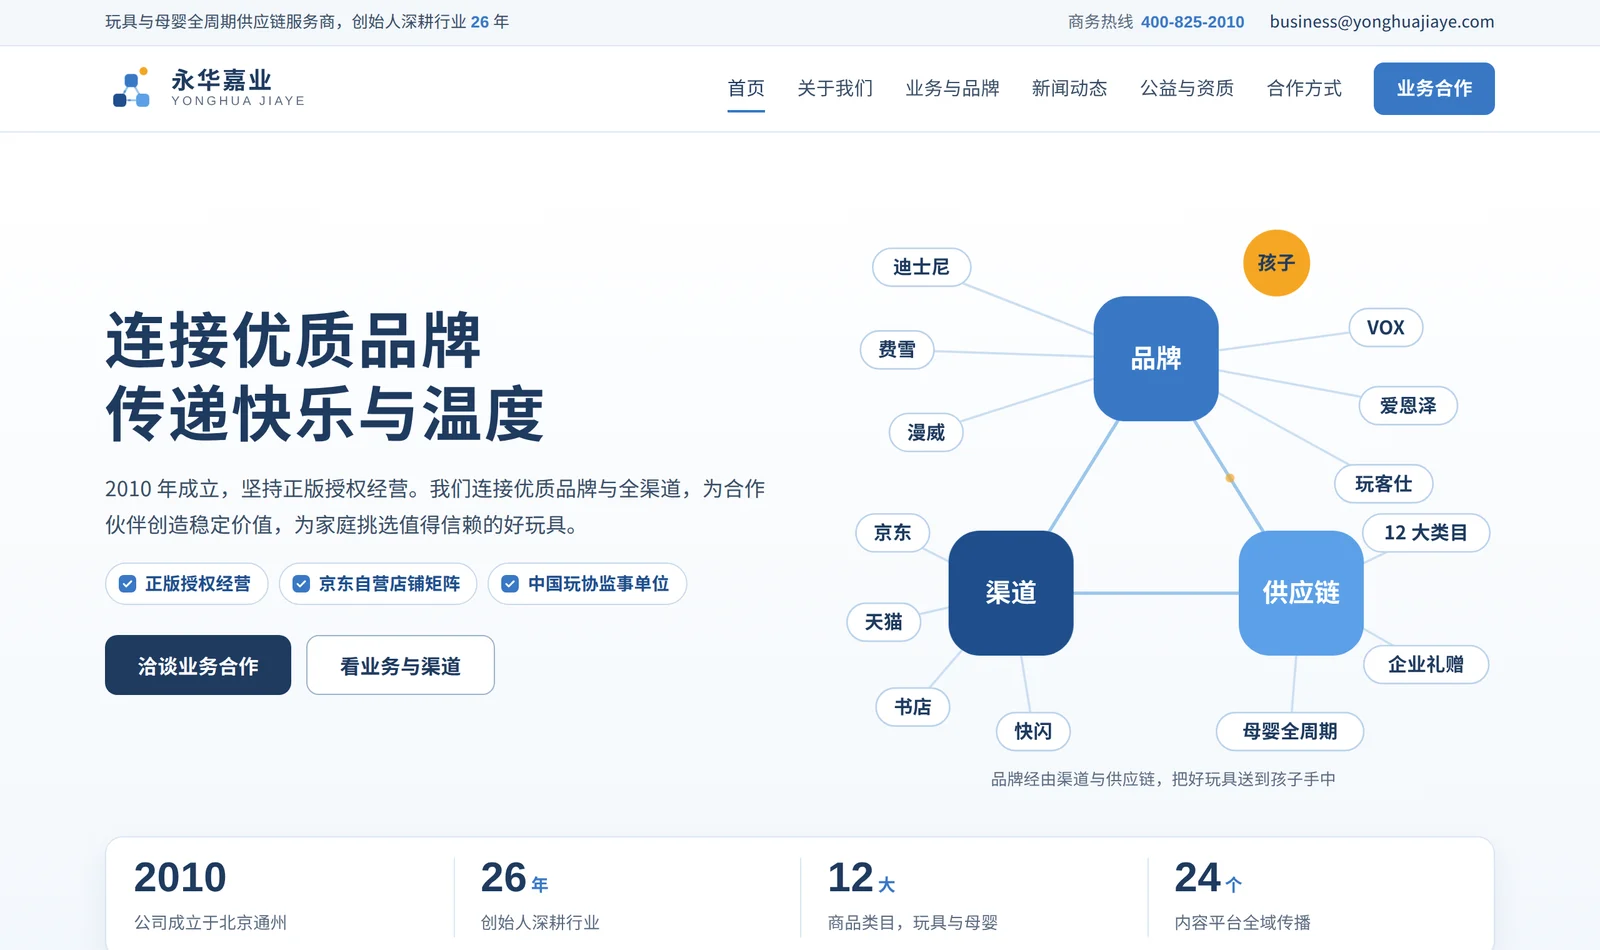
Task: Click the 24 个 content platforms statistic
Action: tap(1208, 878)
